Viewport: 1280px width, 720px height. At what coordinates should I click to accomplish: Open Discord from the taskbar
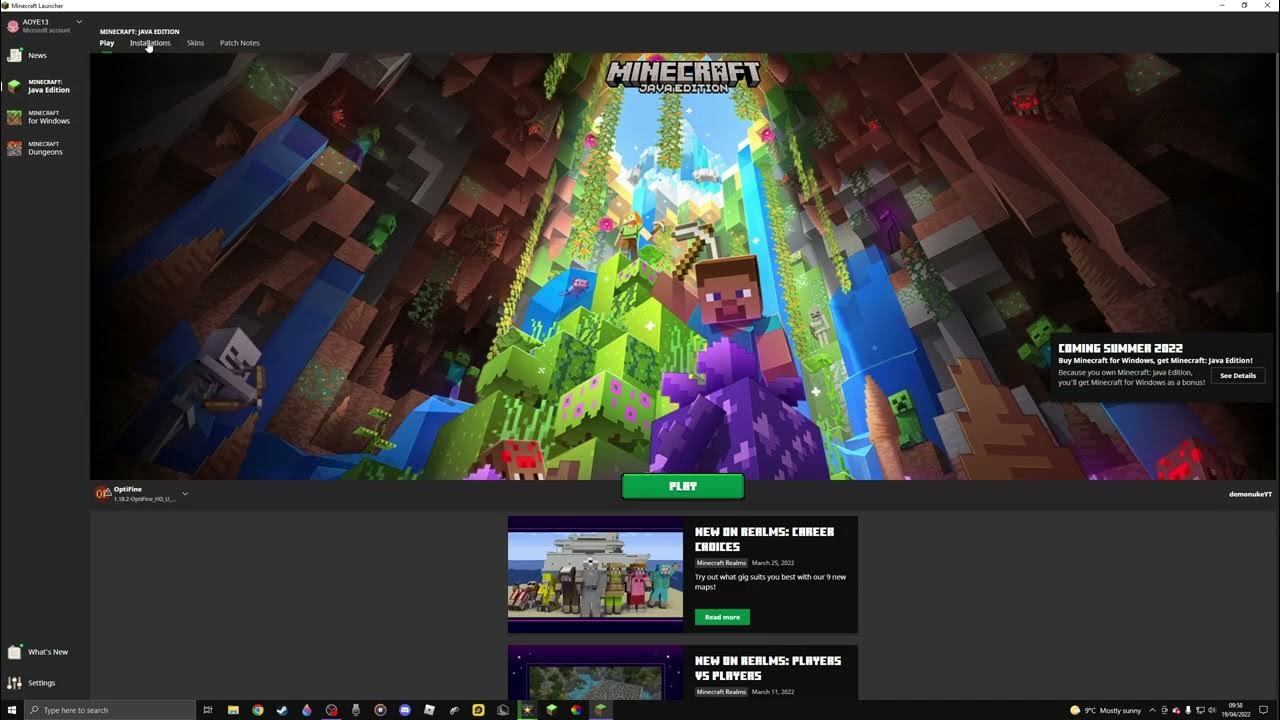[405, 710]
